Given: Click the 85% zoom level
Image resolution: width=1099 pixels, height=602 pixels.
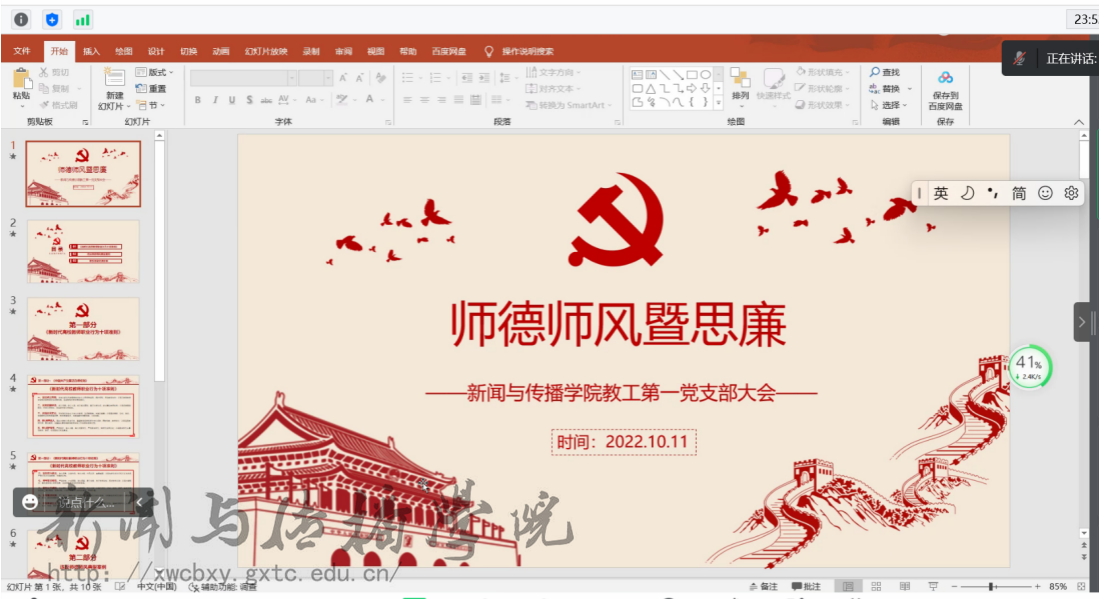Looking at the screenshot, I should pos(1058,587).
